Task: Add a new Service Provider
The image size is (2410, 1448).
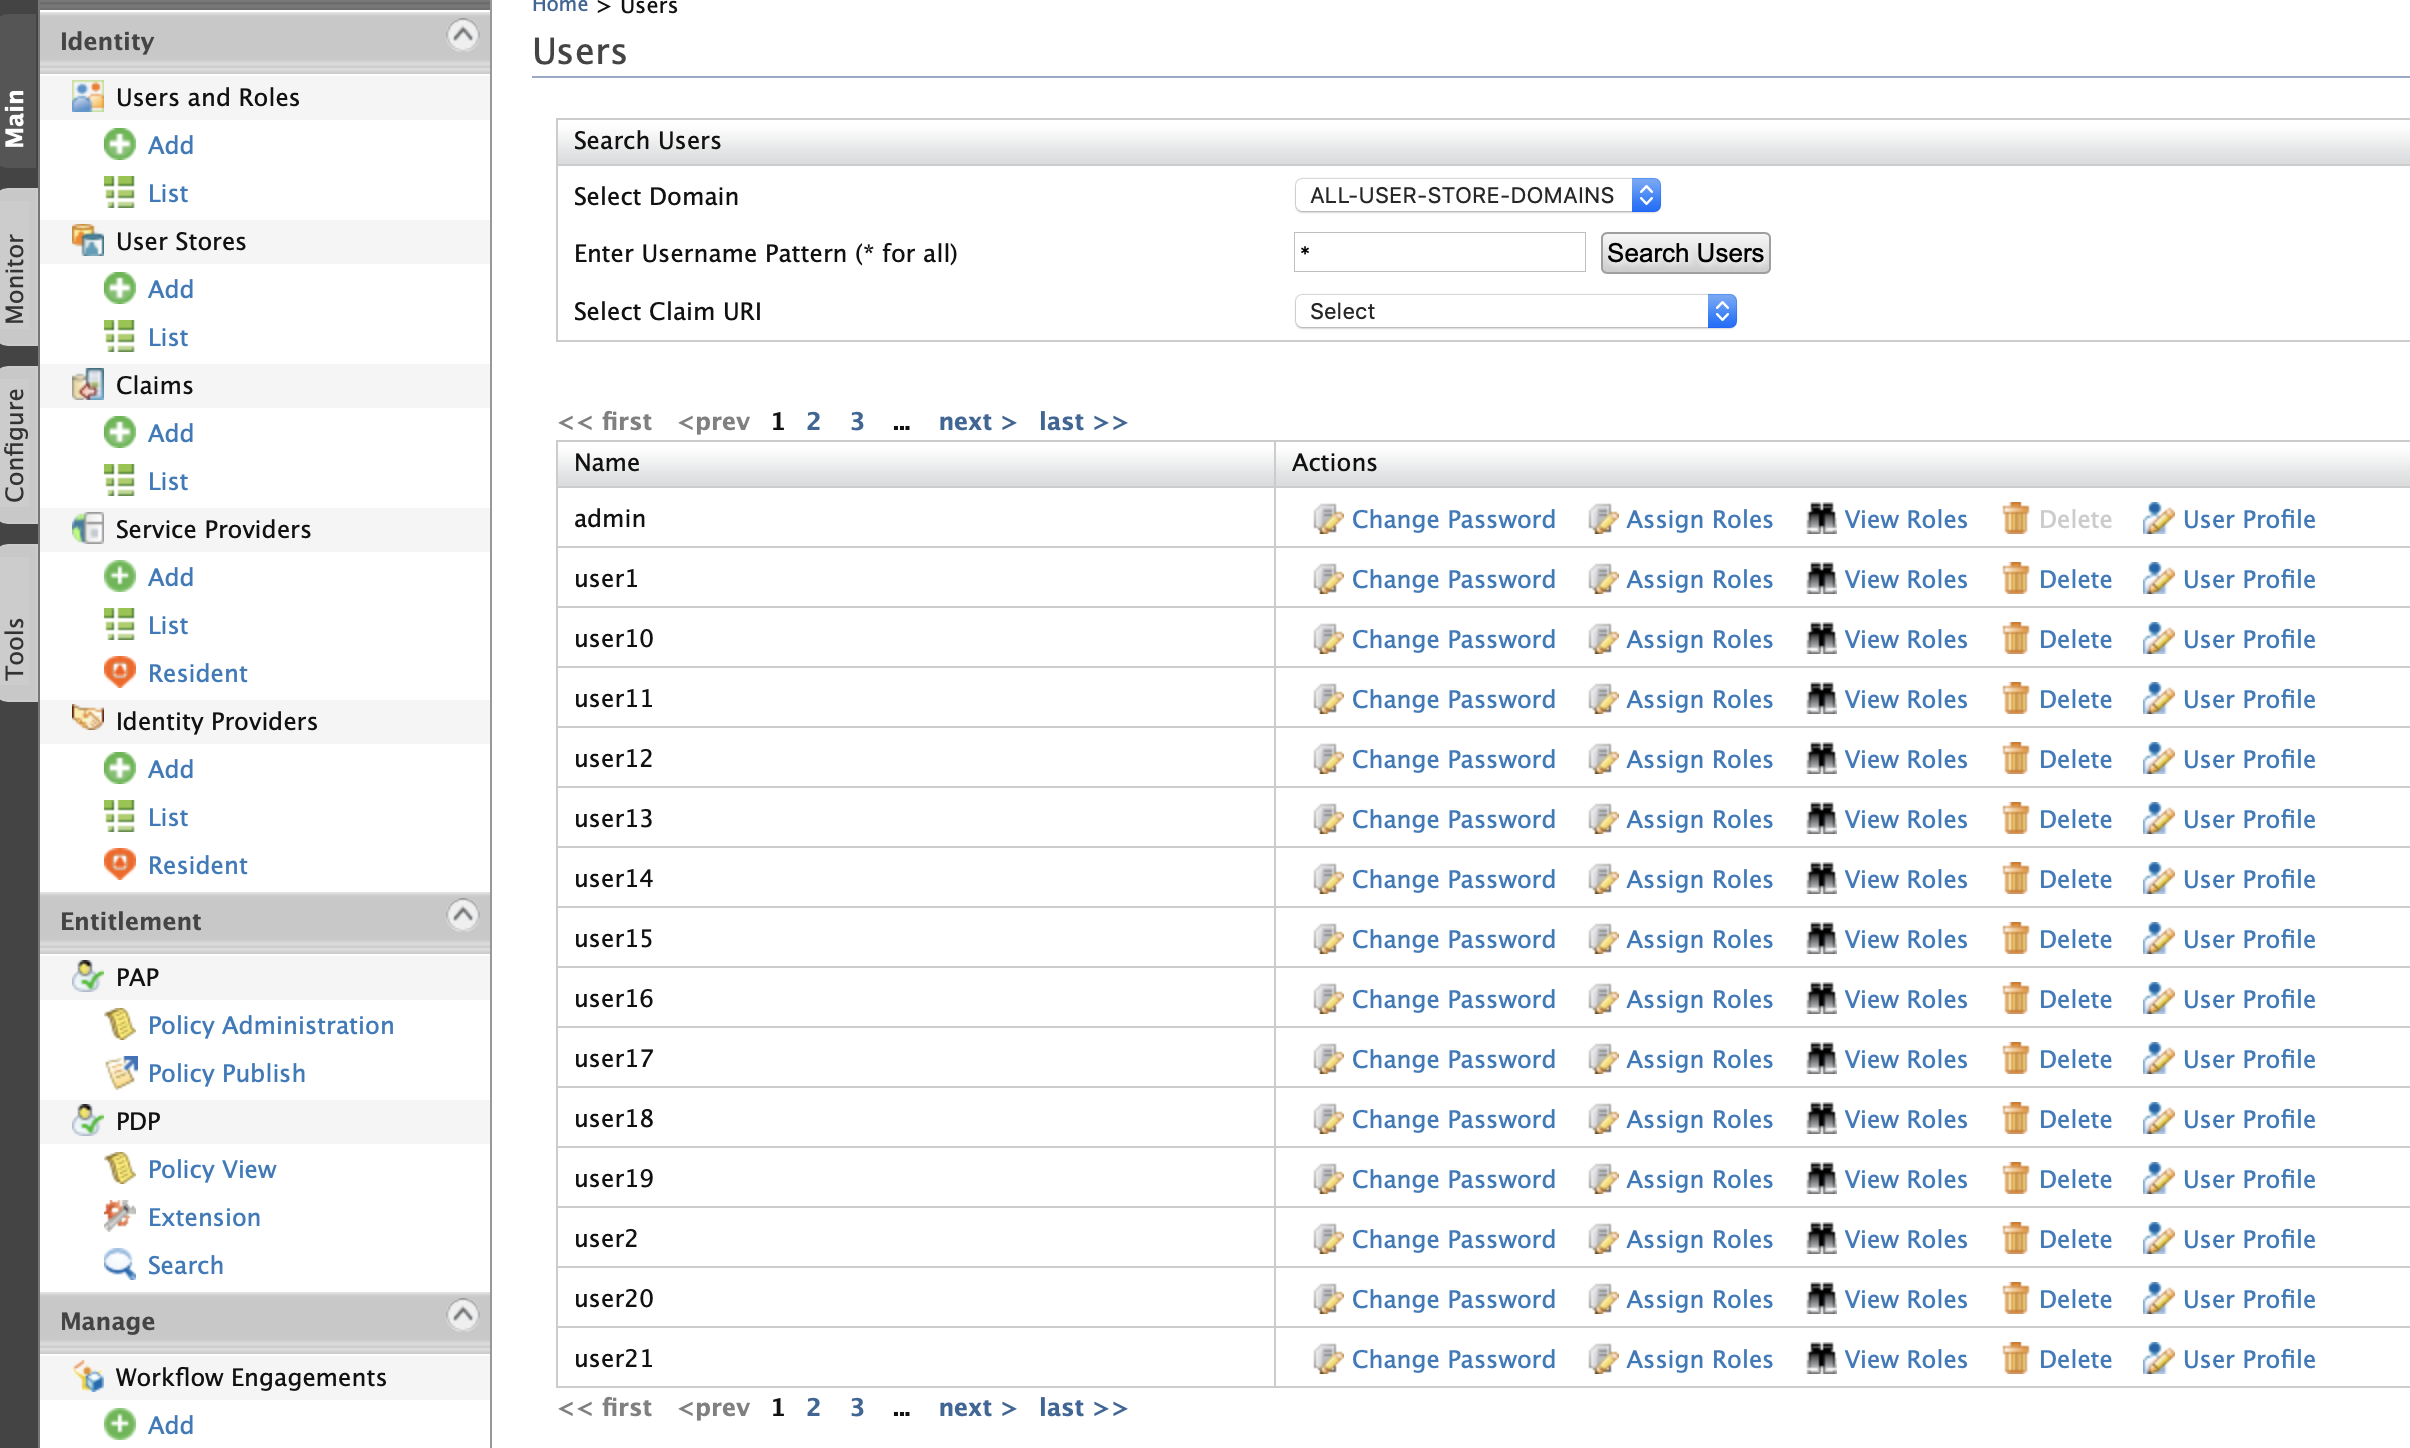Action: point(170,576)
